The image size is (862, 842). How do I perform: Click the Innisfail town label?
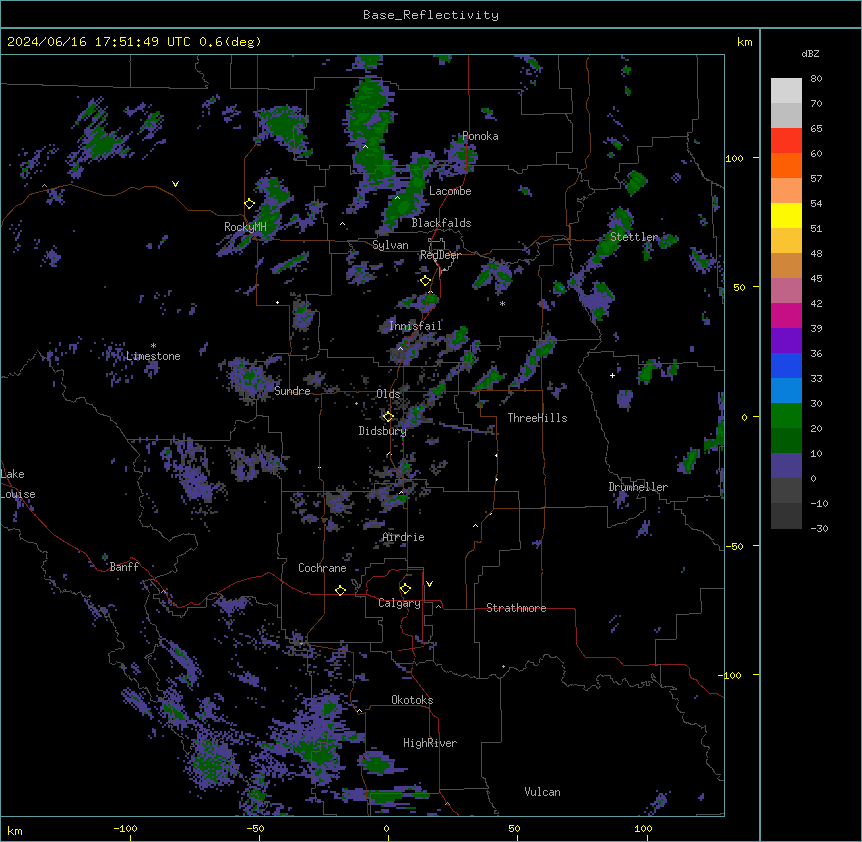point(415,326)
